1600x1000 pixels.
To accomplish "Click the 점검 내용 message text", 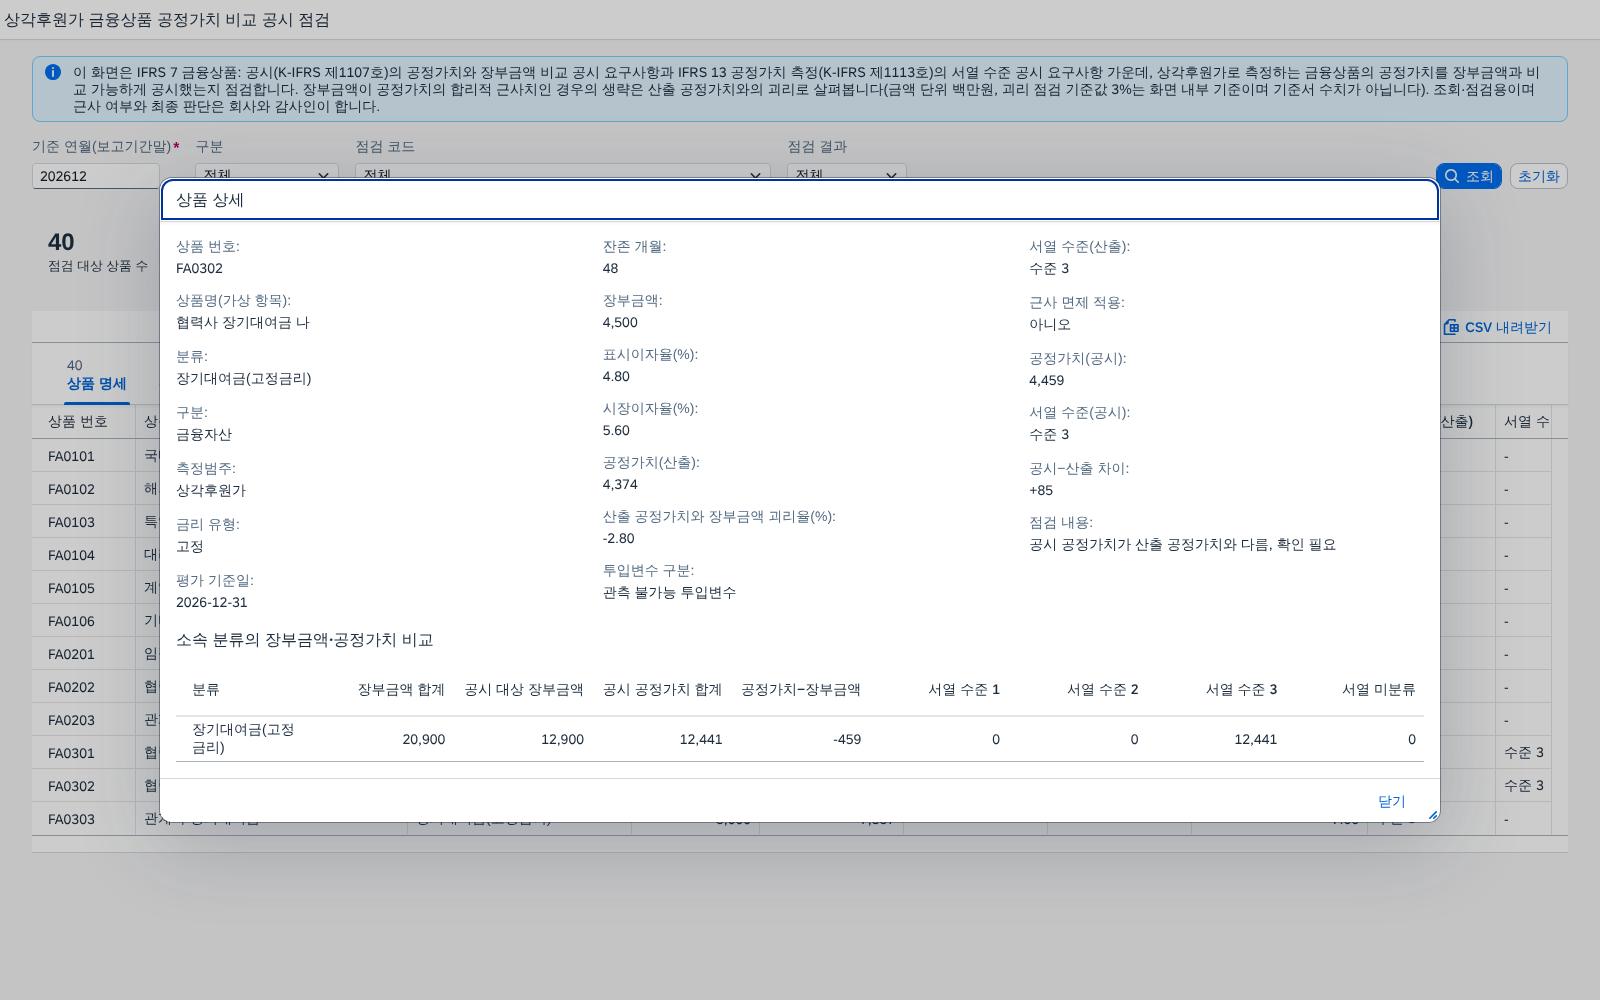I will point(1182,544).
